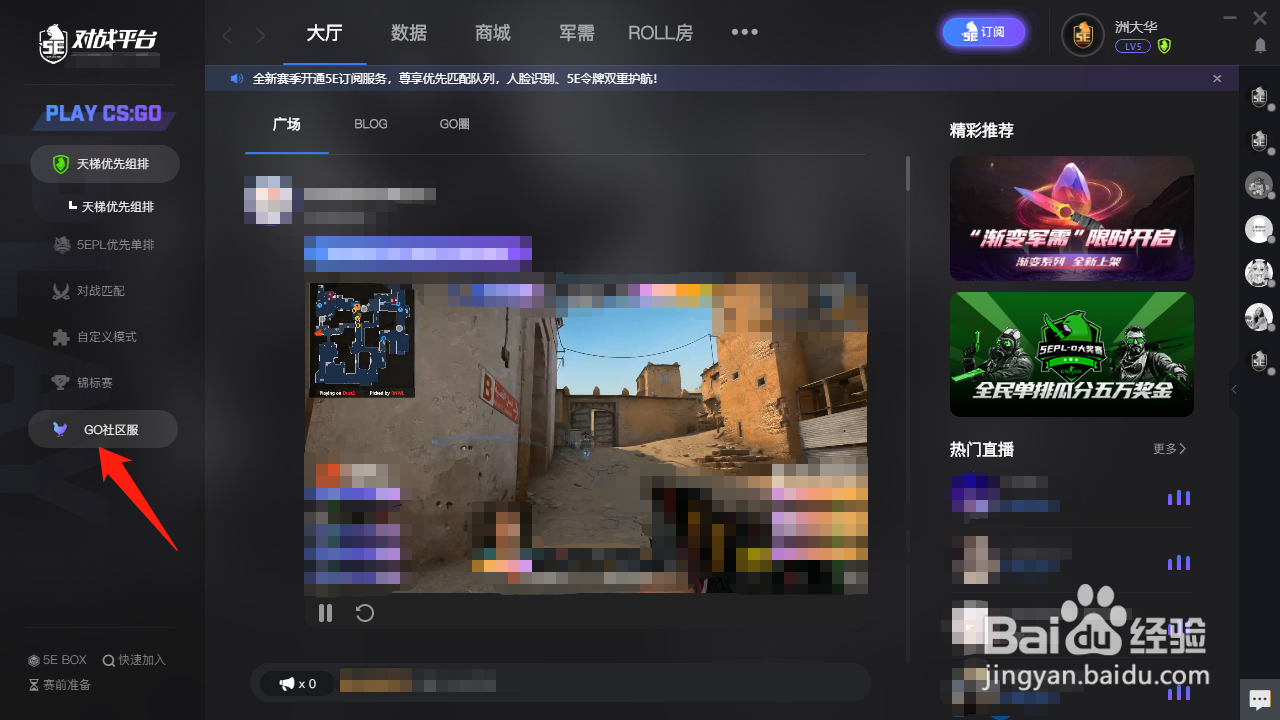Image resolution: width=1280 pixels, height=720 pixels.
Task: Open the seventh friend avatar in sidebar
Action: point(1259,360)
